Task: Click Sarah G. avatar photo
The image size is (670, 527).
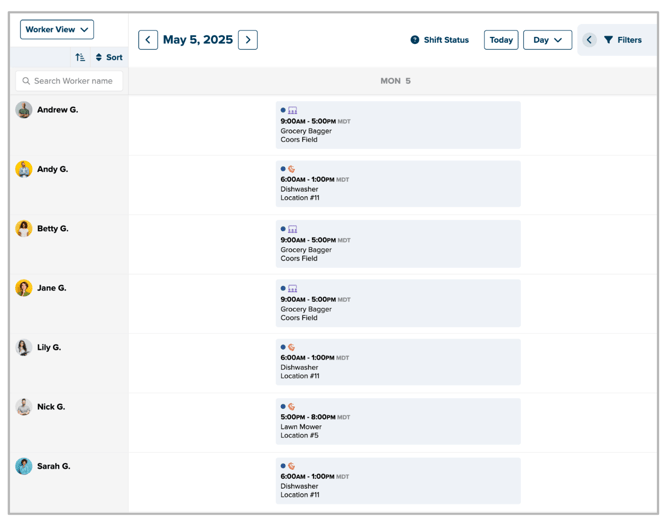Action: click(x=24, y=466)
